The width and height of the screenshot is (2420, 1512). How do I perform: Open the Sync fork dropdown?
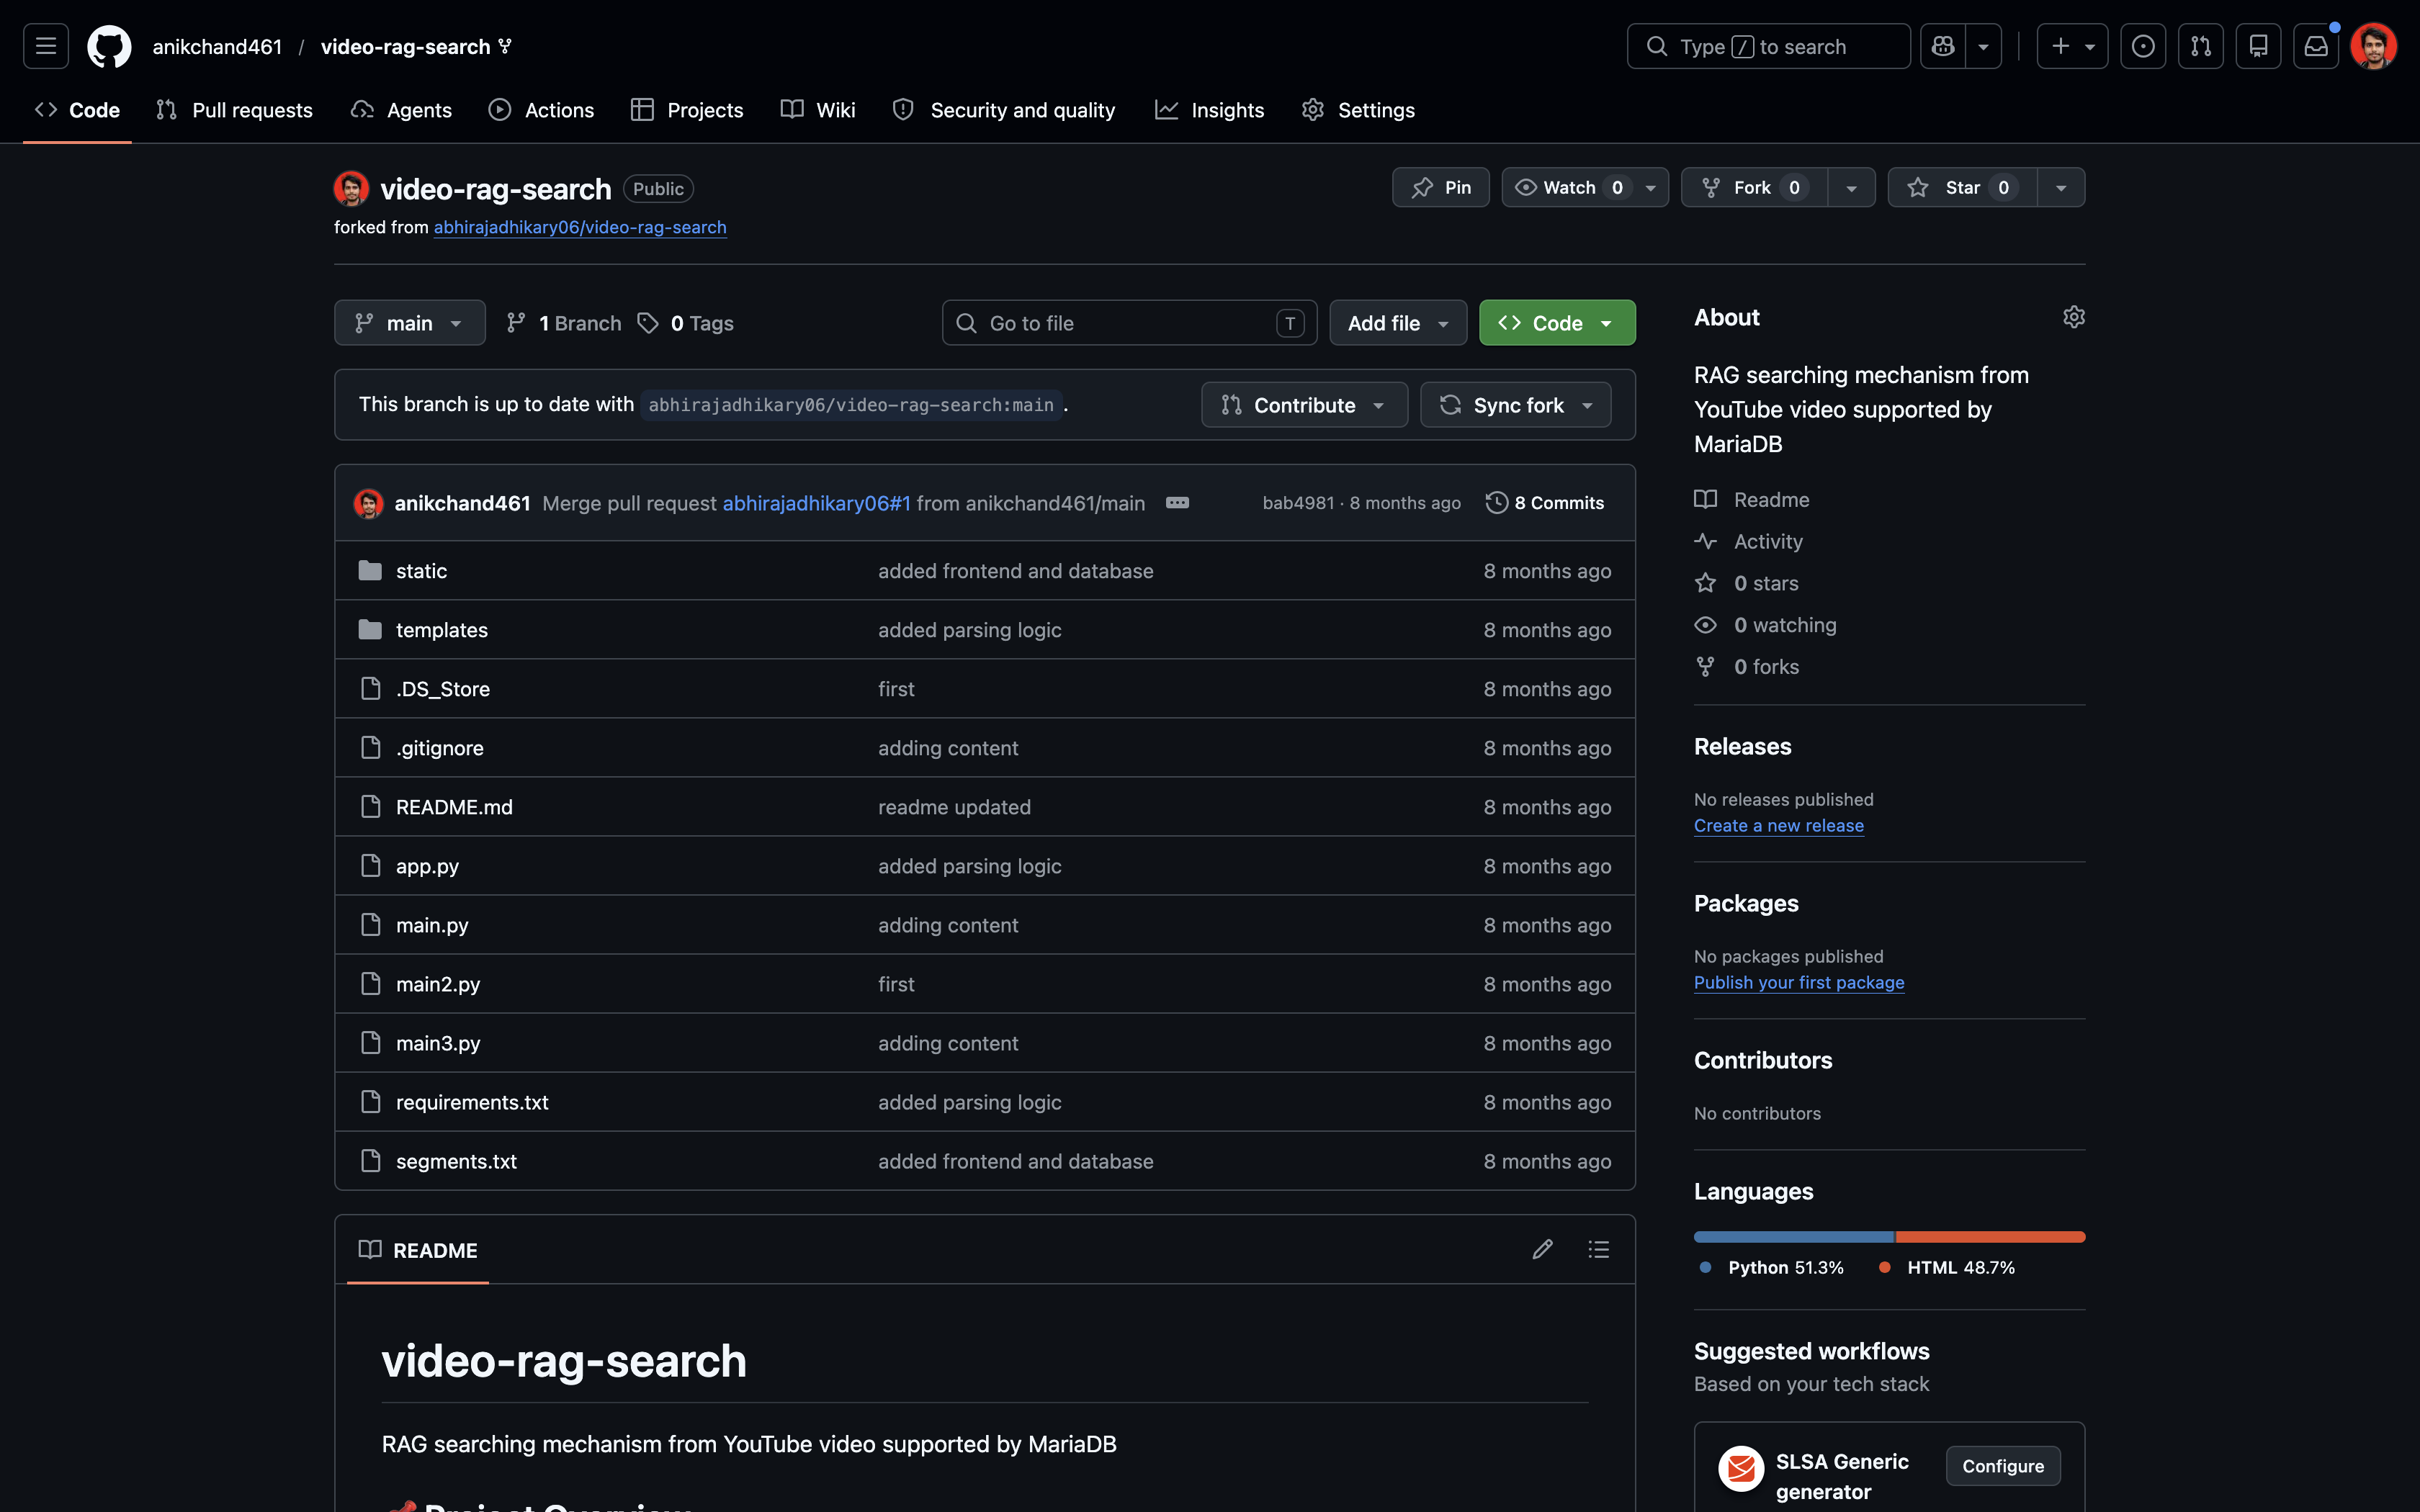pos(1515,405)
